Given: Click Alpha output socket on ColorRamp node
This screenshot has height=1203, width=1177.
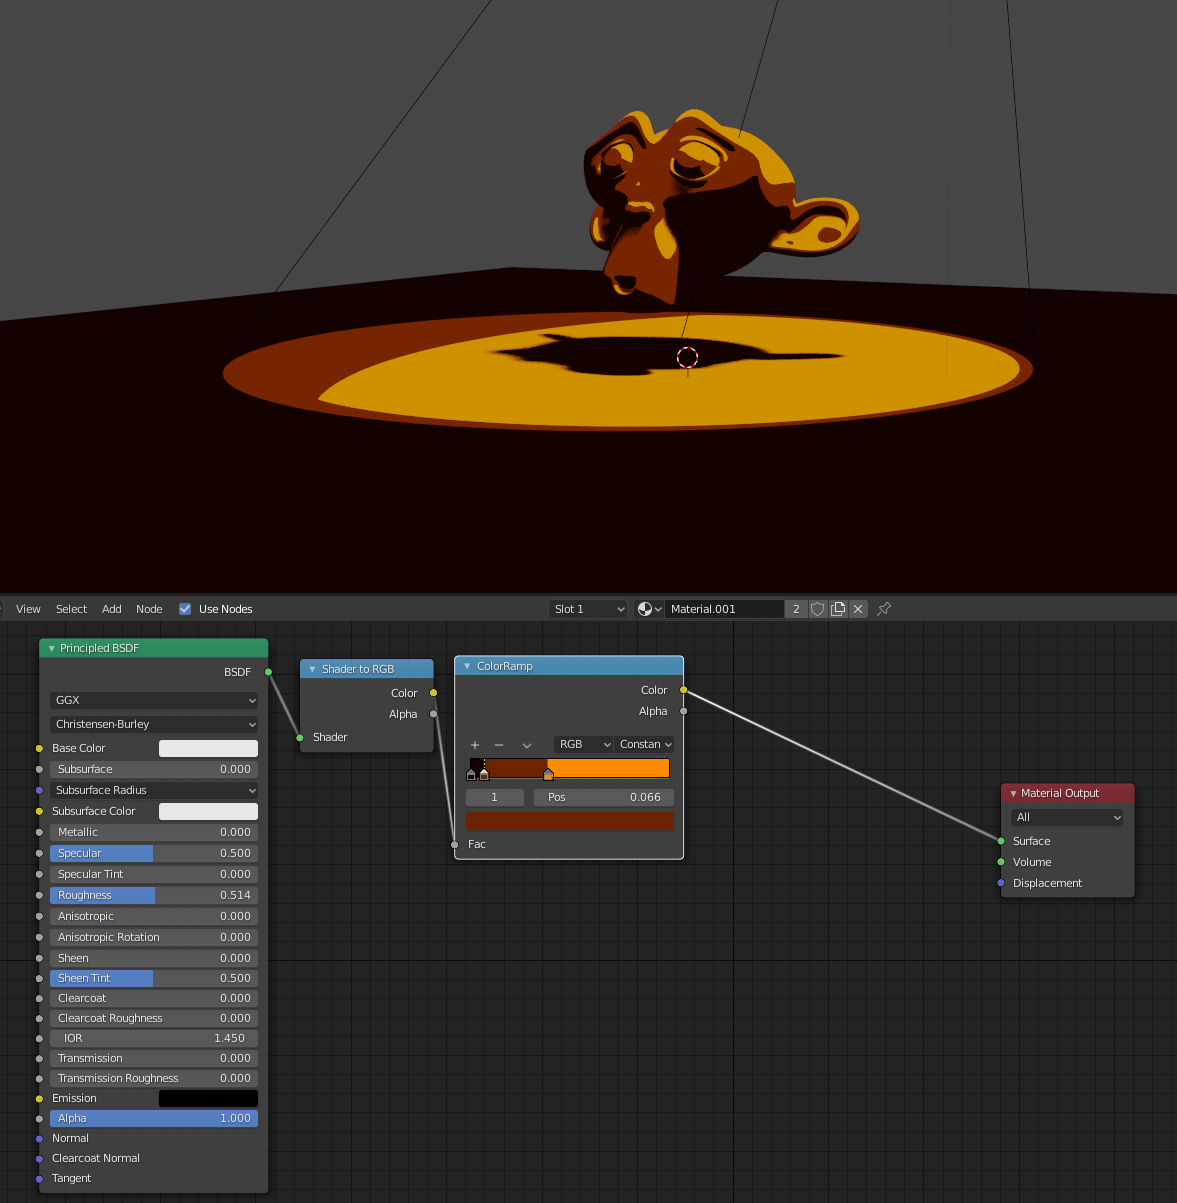Looking at the screenshot, I should click(x=684, y=711).
